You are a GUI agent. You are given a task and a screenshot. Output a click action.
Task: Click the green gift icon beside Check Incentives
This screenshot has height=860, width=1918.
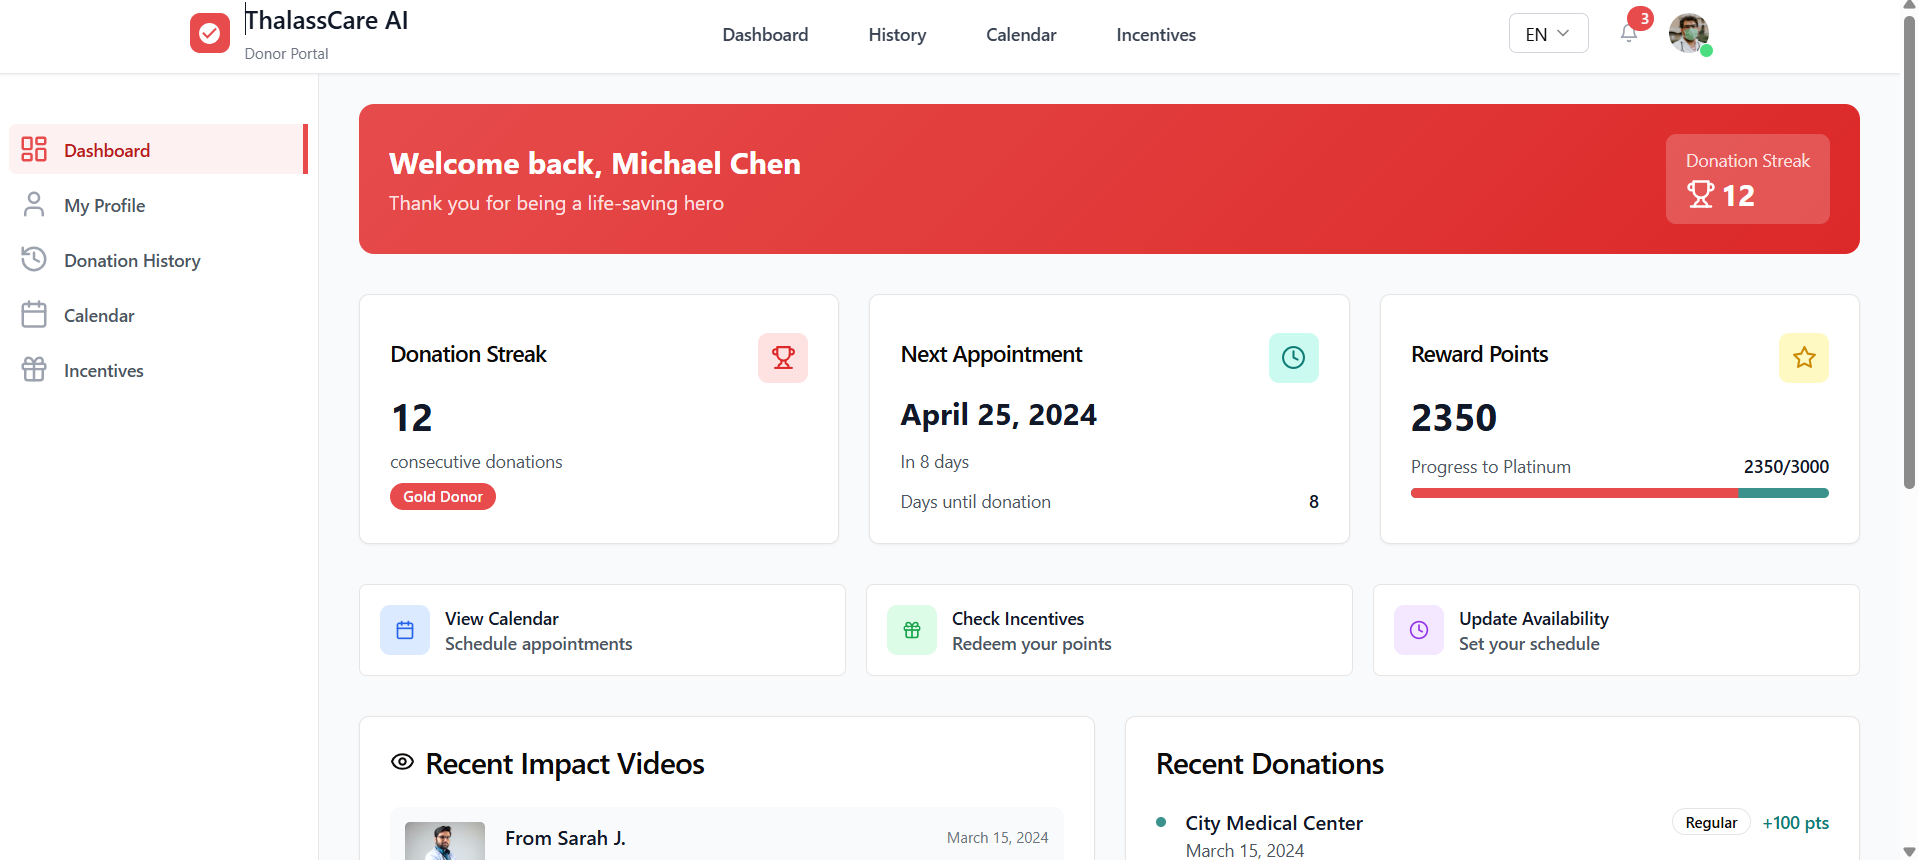click(x=912, y=630)
